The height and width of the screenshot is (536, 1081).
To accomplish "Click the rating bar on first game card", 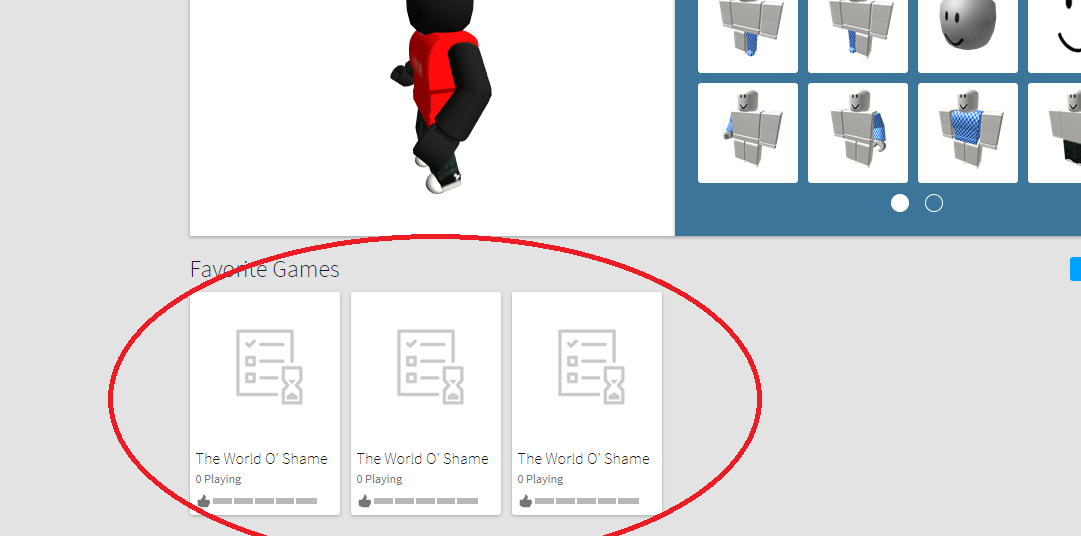I will [265, 500].
